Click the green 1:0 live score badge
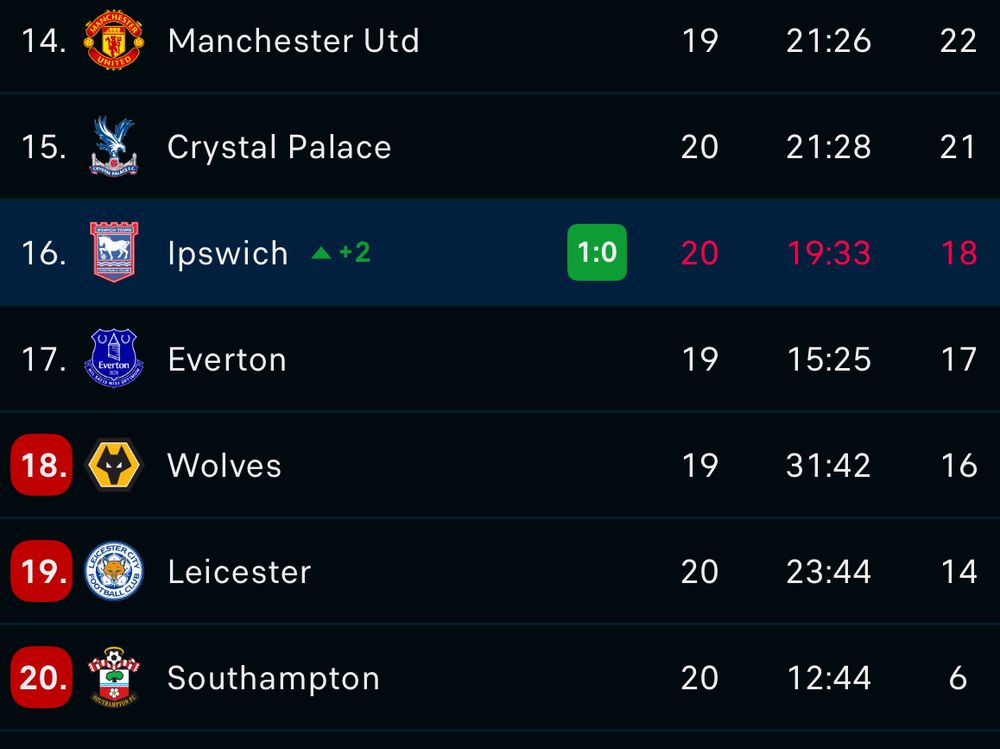1000x749 pixels. click(x=597, y=252)
